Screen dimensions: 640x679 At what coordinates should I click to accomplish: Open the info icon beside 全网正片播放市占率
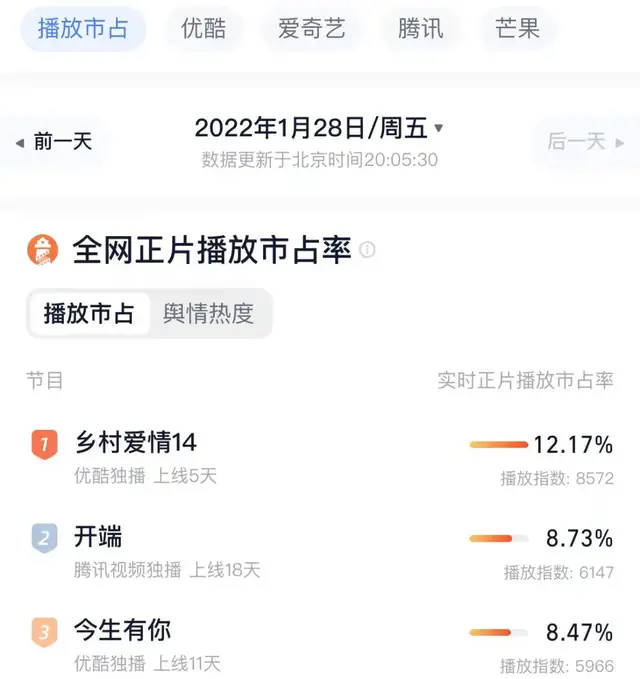(x=367, y=249)
